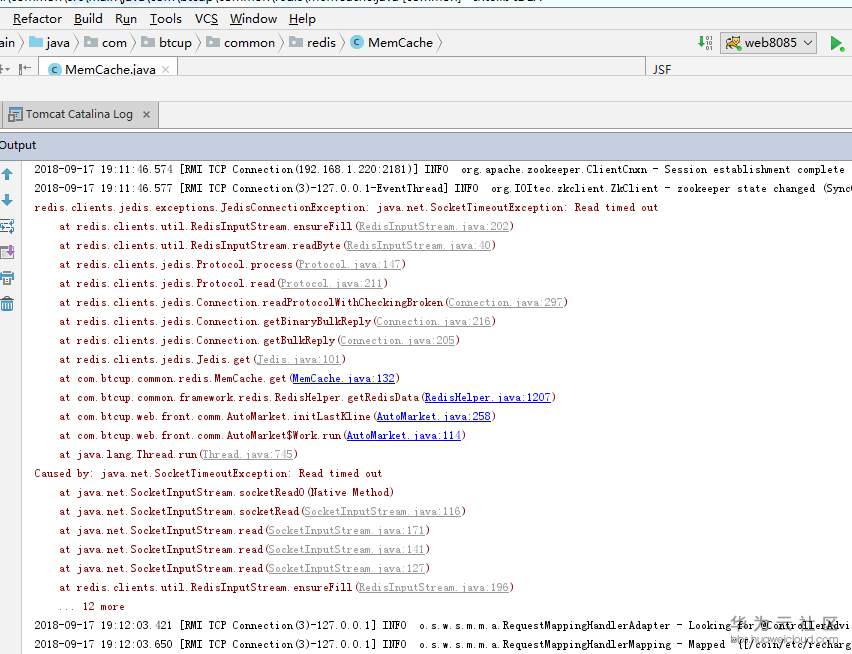Click the Make Project build icon
Image resolution: width=852 pixels, height=654 pixels.
pyautogui.click(x=705, y=43)
